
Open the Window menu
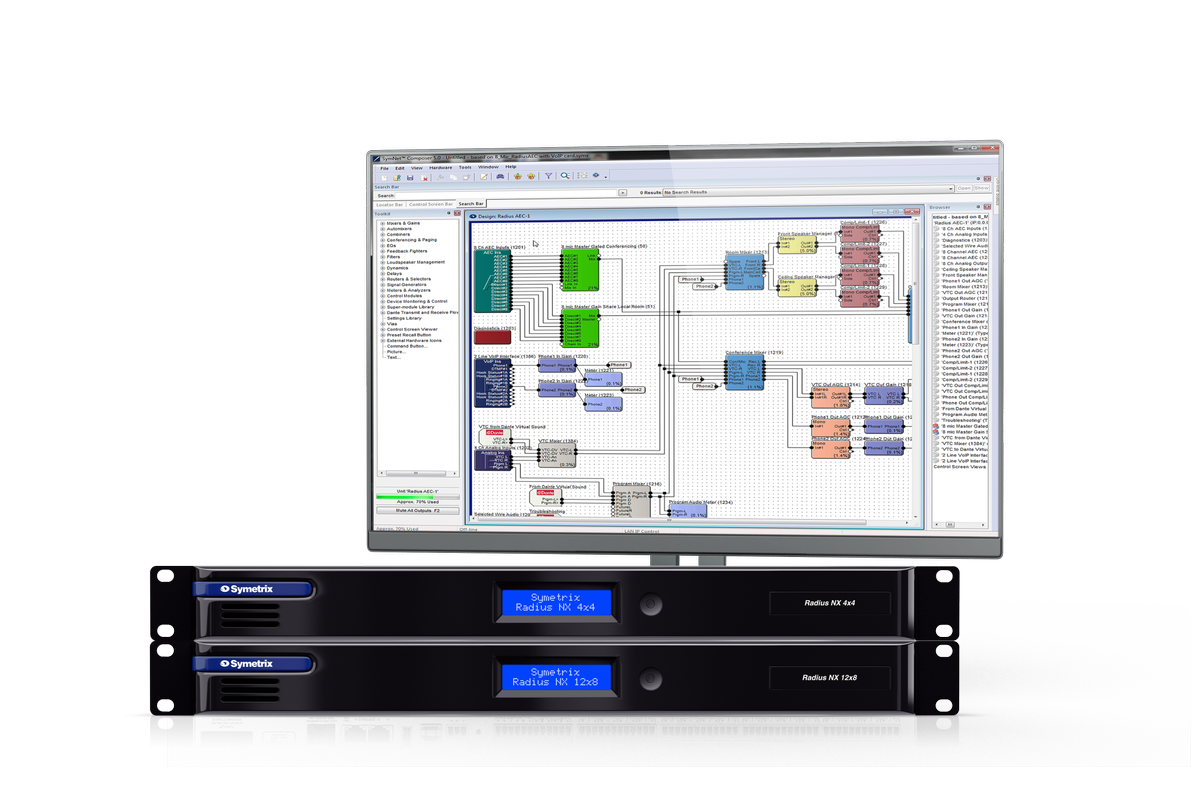(488, 167)
